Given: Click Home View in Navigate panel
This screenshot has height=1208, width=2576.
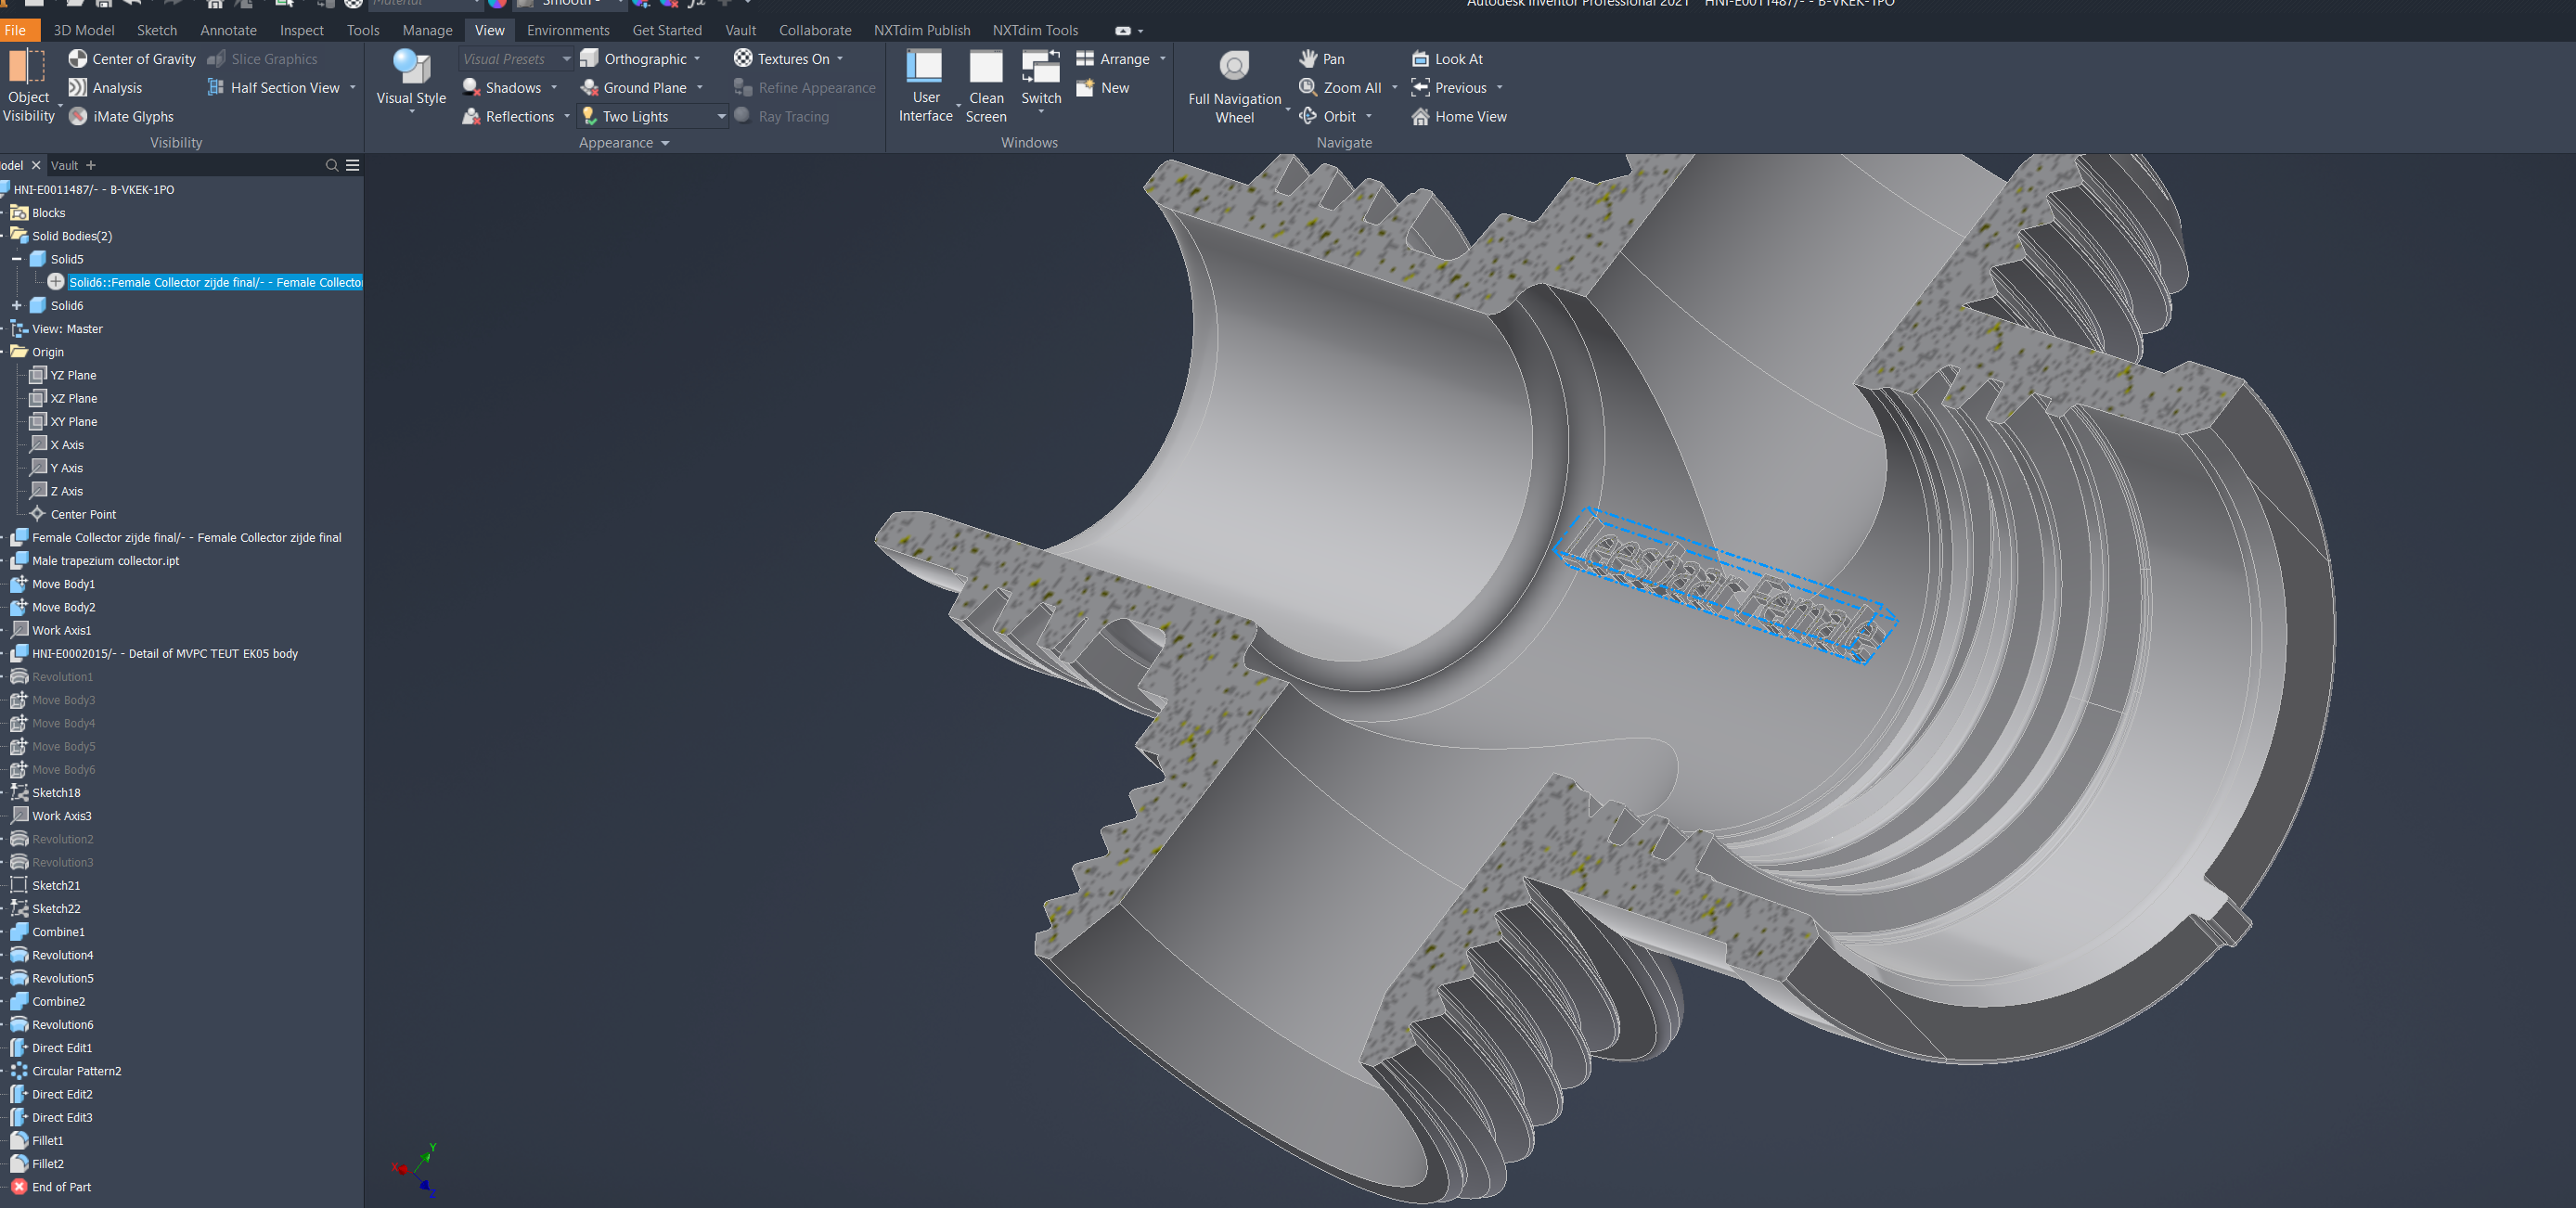Looking at the screenshot, I should click(1459, 116).
